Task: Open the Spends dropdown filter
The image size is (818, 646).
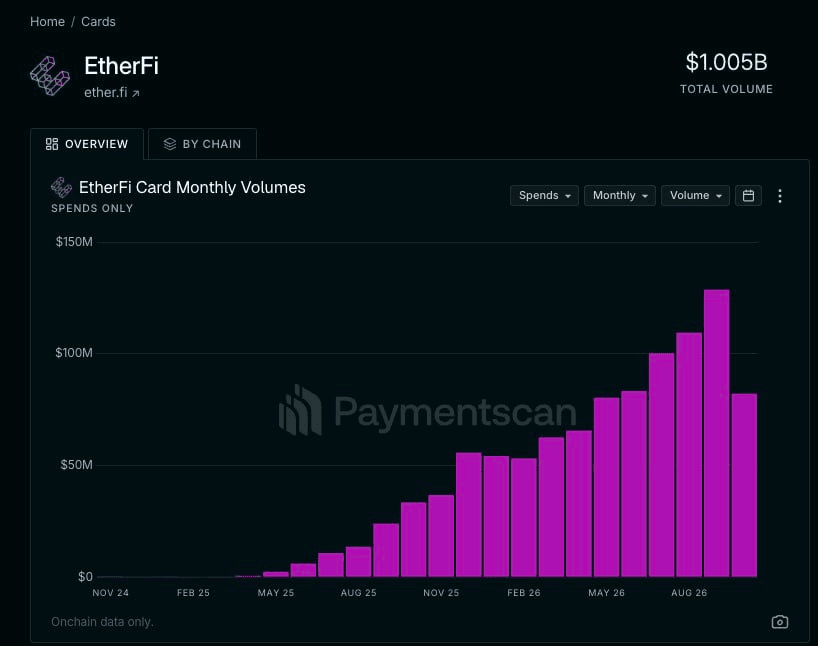Action: tap(544, 196)
